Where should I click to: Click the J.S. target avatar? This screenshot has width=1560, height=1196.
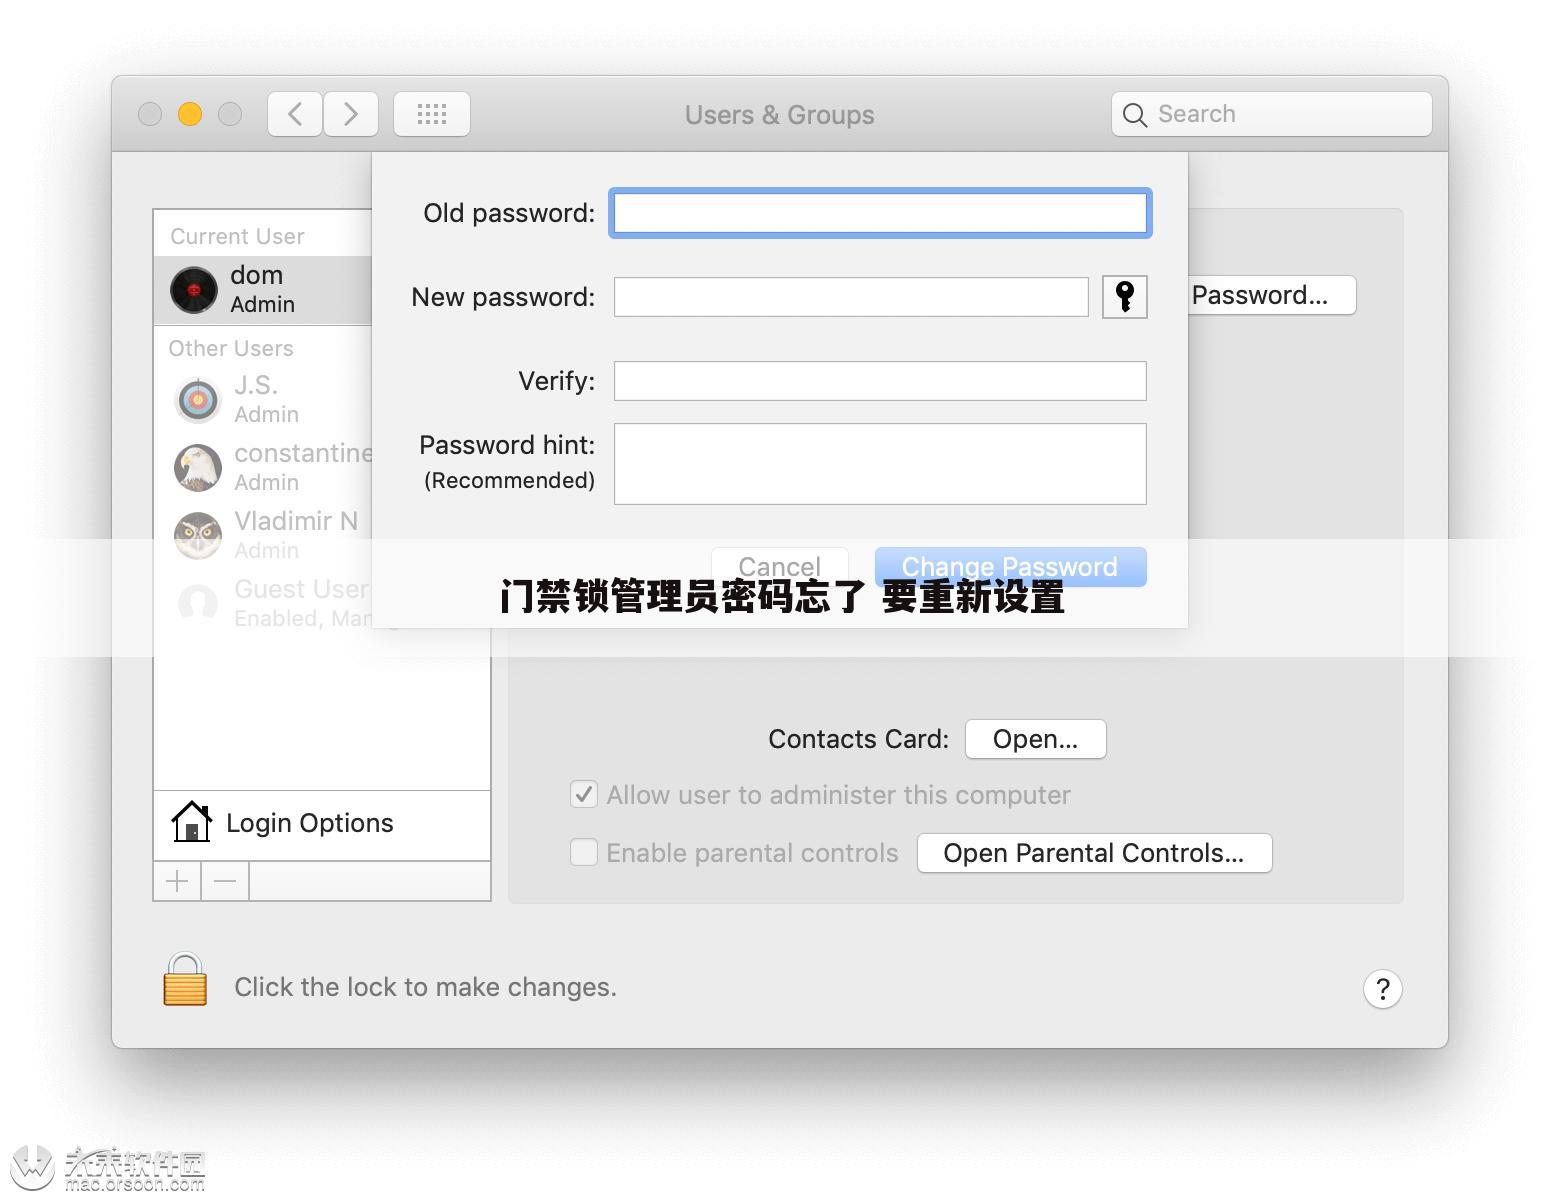pos(198,400)
